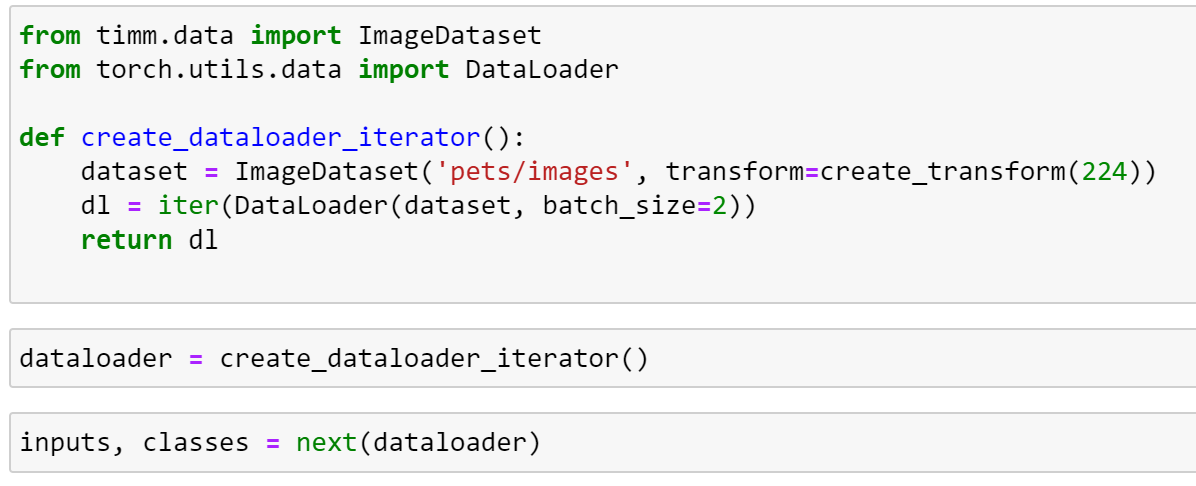Click the def keyword
The height and width of the screenshot is (486, 1196).
[43, 138]
